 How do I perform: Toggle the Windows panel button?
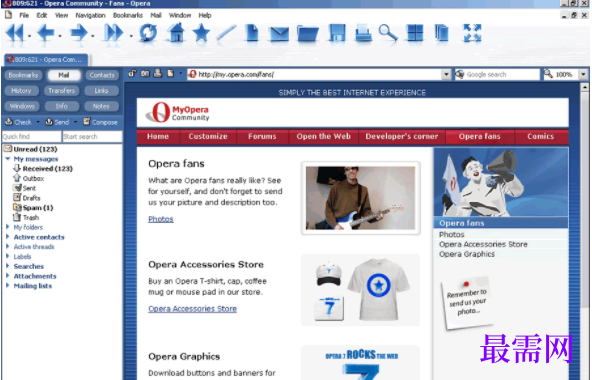click(22, 106)
